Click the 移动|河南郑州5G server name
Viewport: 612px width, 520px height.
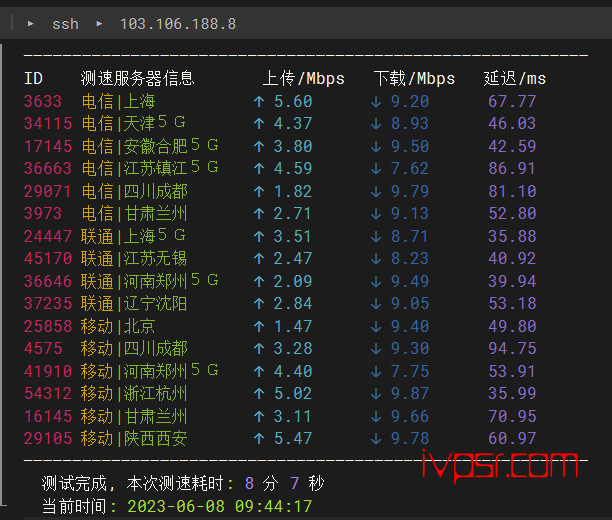pos(149,371)
